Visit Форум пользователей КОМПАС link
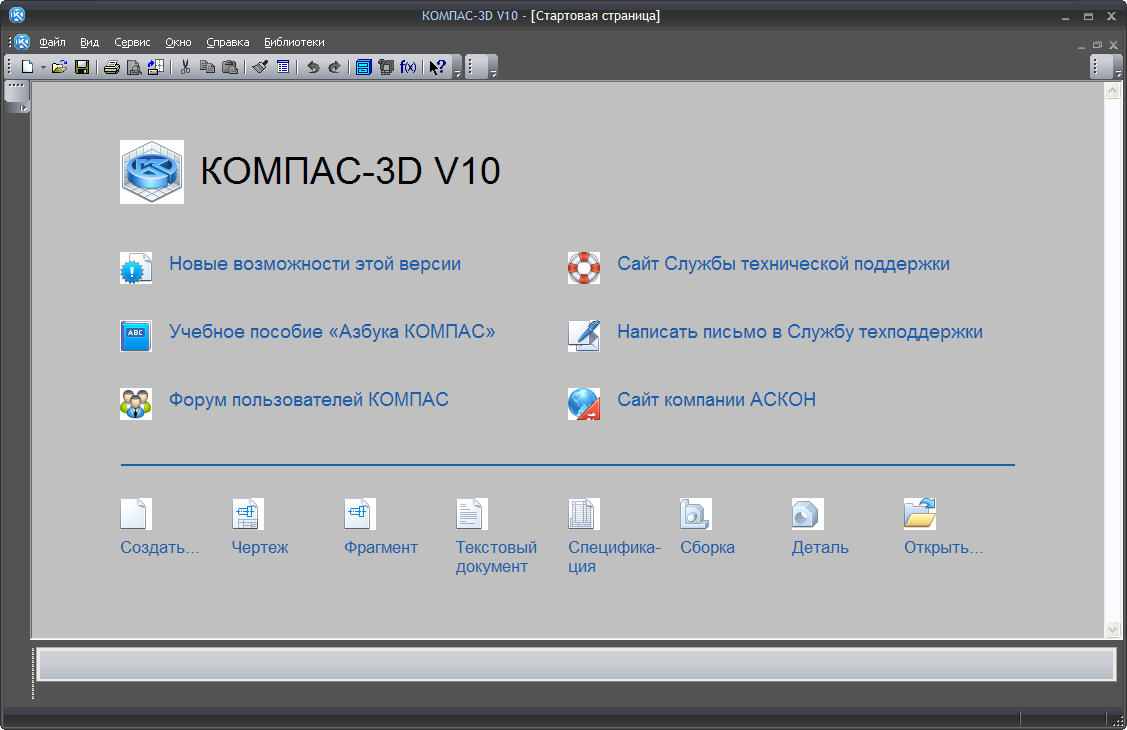Screen dimensions: 1127x730 pyautogui.click(x=308, y=399)
